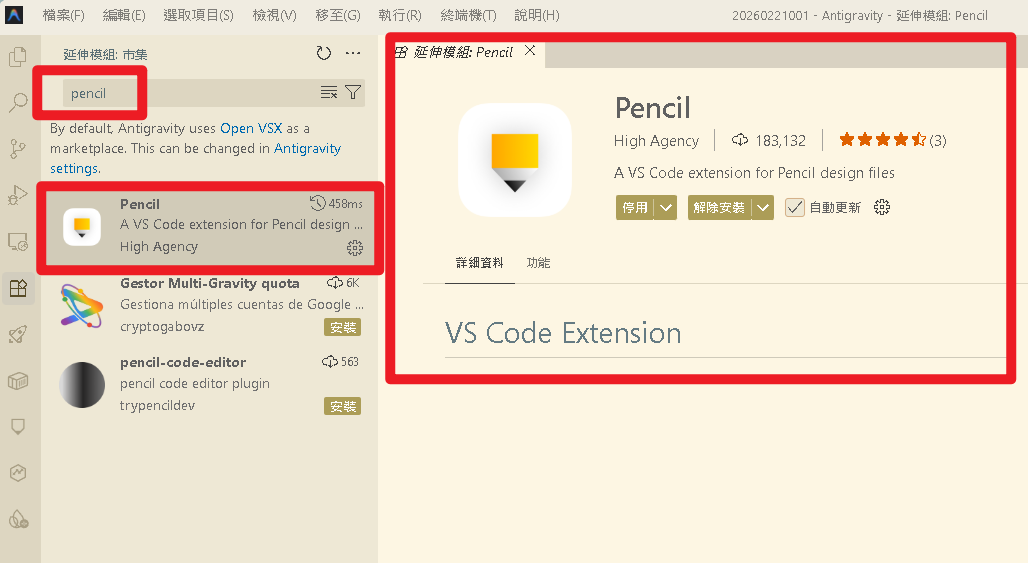Screen dimensions: 1028x563
Task: Click the VS Code Extension heading
Action: click(563, 333)
